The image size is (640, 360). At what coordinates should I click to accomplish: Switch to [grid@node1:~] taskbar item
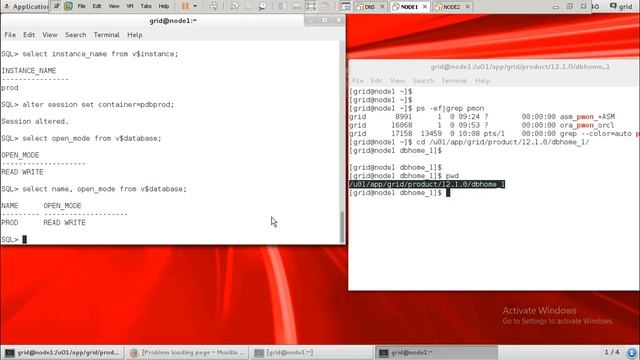(311, 352)
